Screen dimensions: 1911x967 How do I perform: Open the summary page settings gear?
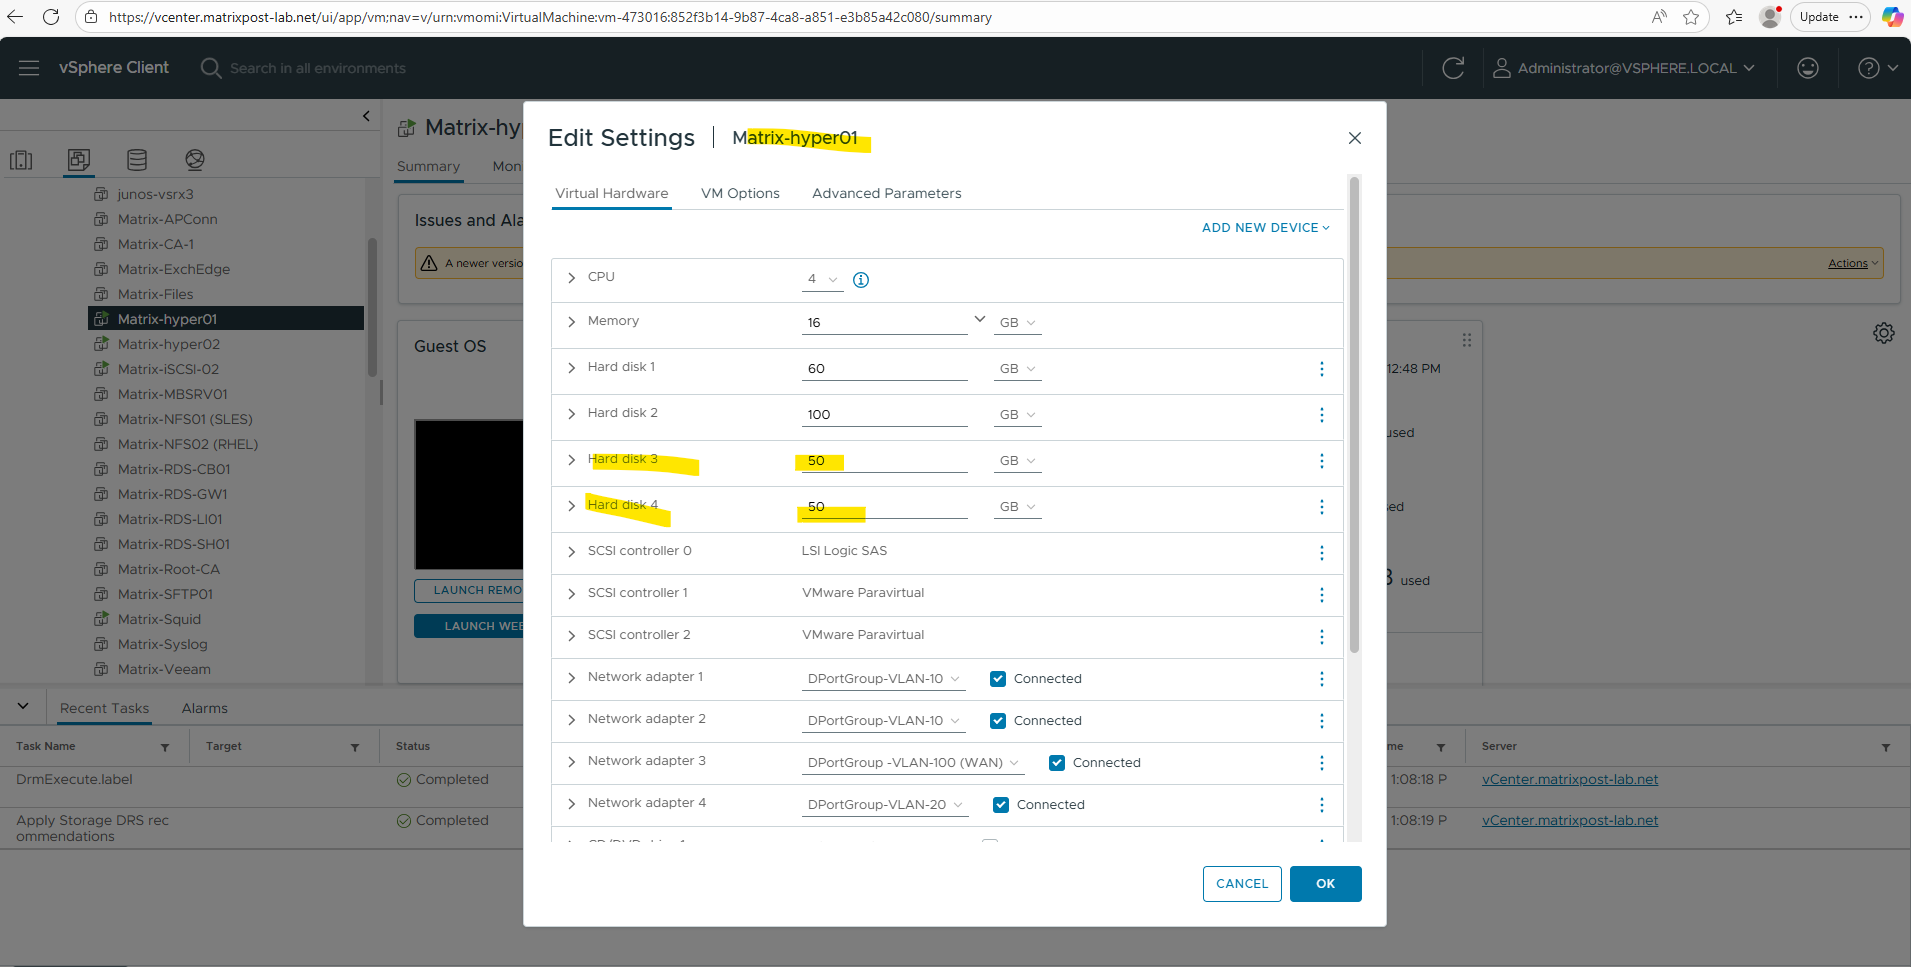pyautogui.click(x=1884, y=333)
